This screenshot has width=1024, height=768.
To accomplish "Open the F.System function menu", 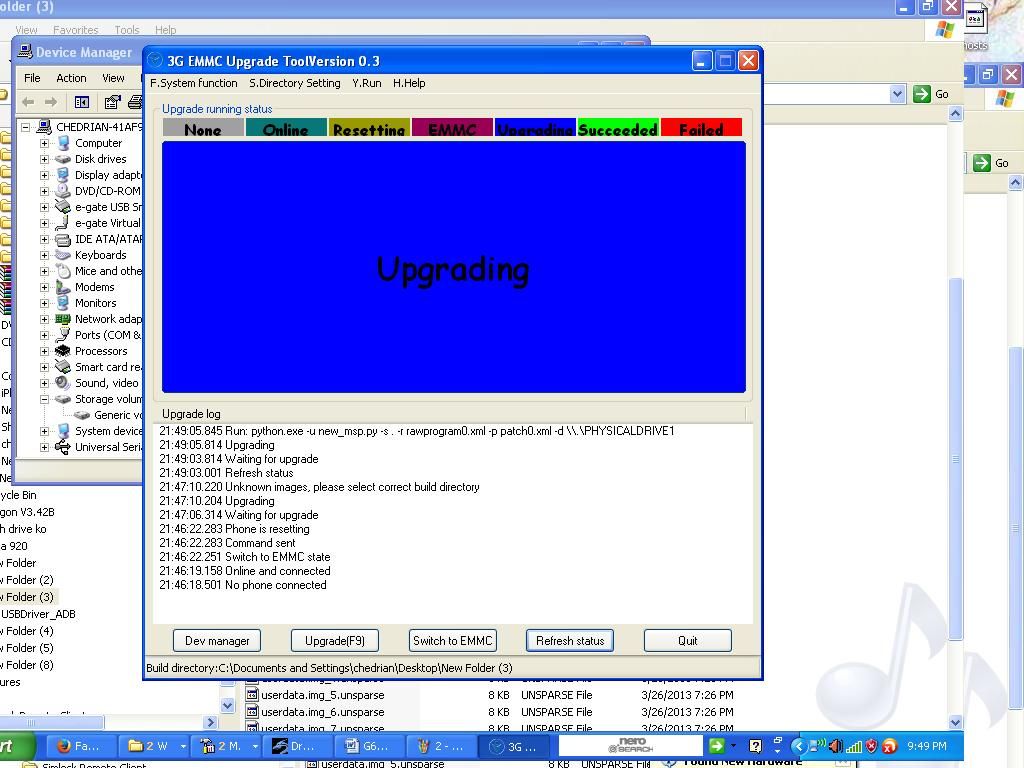I will [194, 84].
